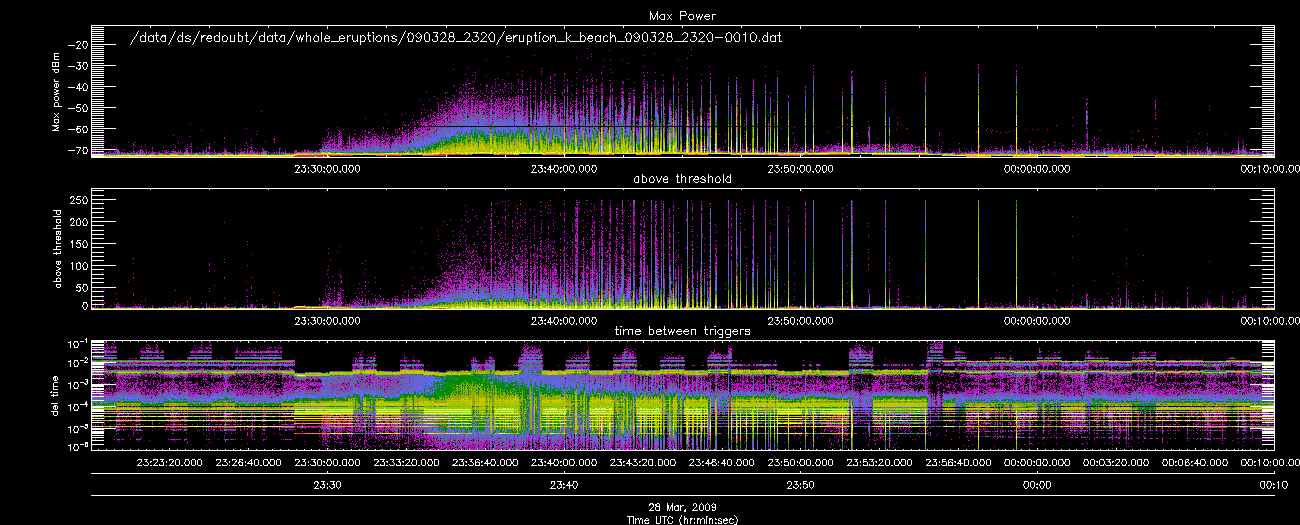Click the vertical 'above threshold' y-axis label
Viewport: 1300px width, 525px height.
coord(57,249)
